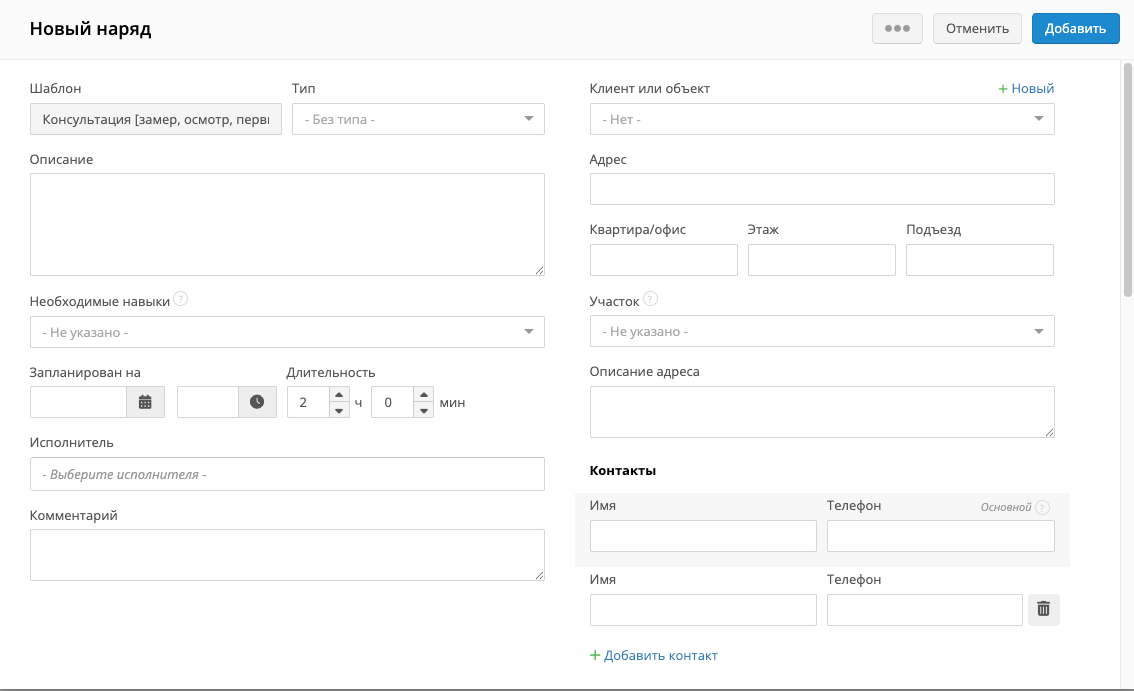This screenshot has width=1134, height=691.
Task: Focus the primary contact Имя field
Action: click(703, 536)
